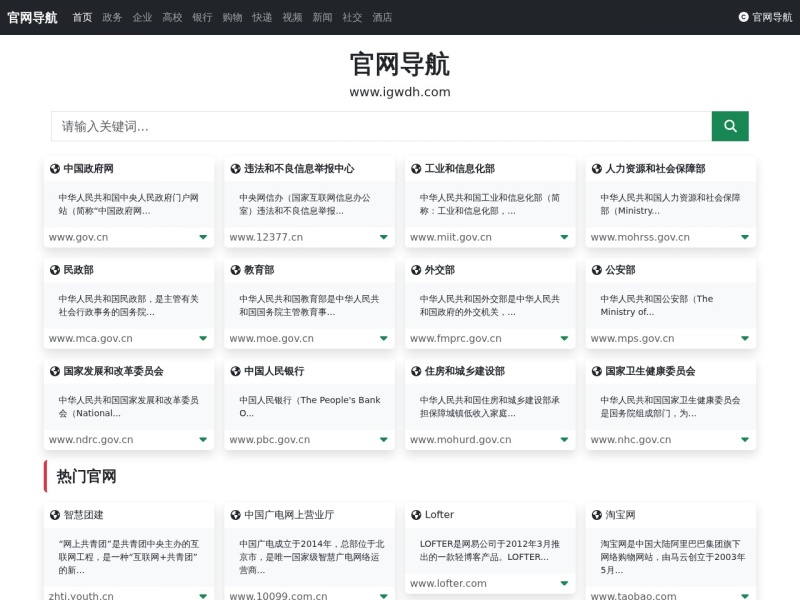
Task: Open the 购物 nav item
Action: click(232, 17)
